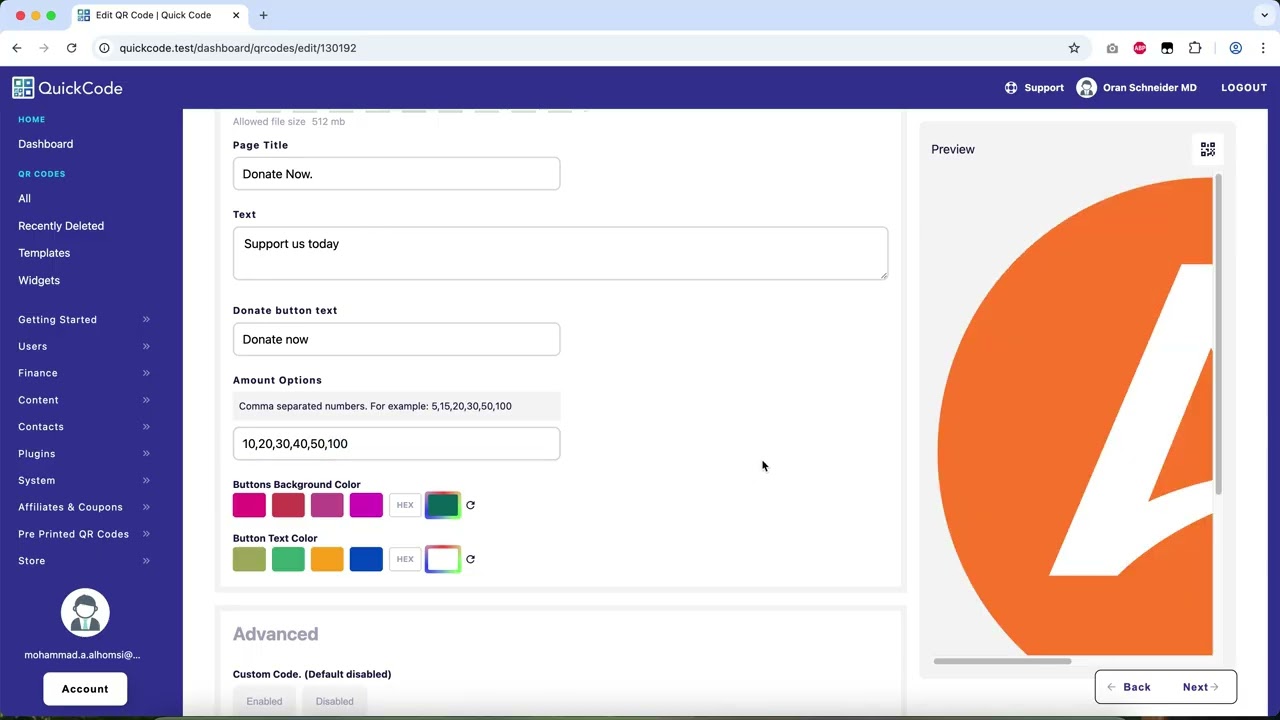Expand Pre Printed QR Codes section
The width and height of the screenshot is (1280, 720).
[x=84, y=534]
